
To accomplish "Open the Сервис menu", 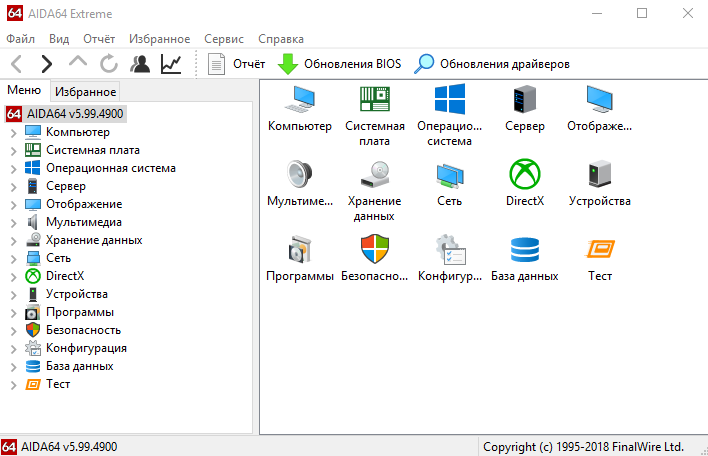I will [224, 39].
